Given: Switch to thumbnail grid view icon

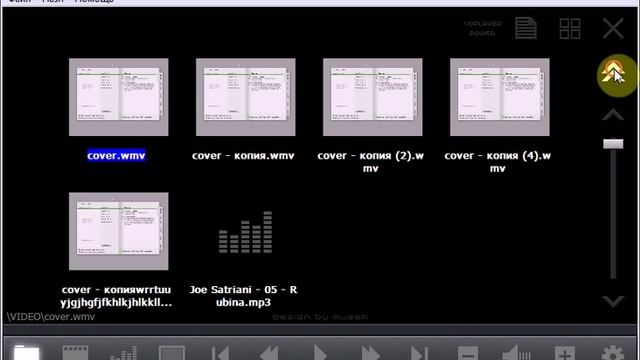Looking at the screenshot, I should [x=570, y=29].
